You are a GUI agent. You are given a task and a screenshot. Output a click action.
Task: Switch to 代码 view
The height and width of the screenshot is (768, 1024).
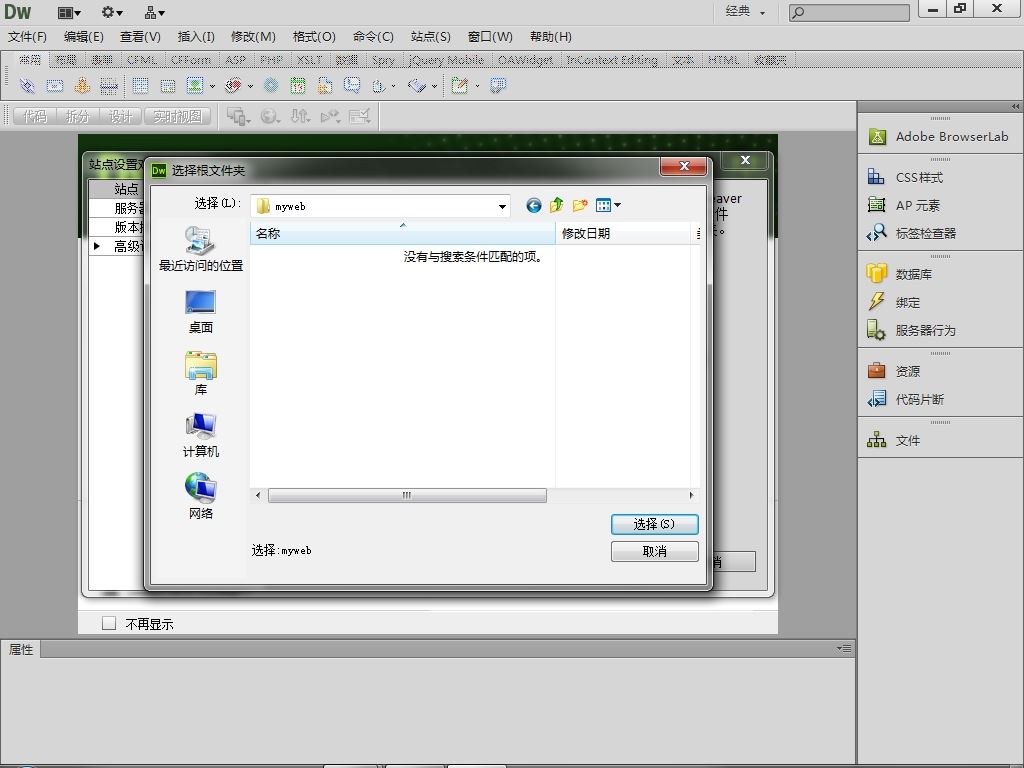35,116
